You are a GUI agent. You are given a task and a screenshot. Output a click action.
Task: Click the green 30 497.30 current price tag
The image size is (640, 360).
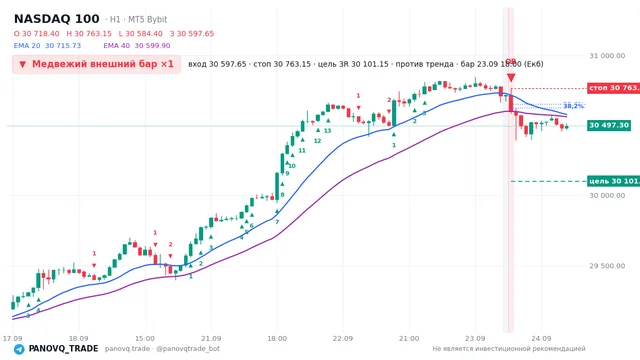[x=609, y=125]
